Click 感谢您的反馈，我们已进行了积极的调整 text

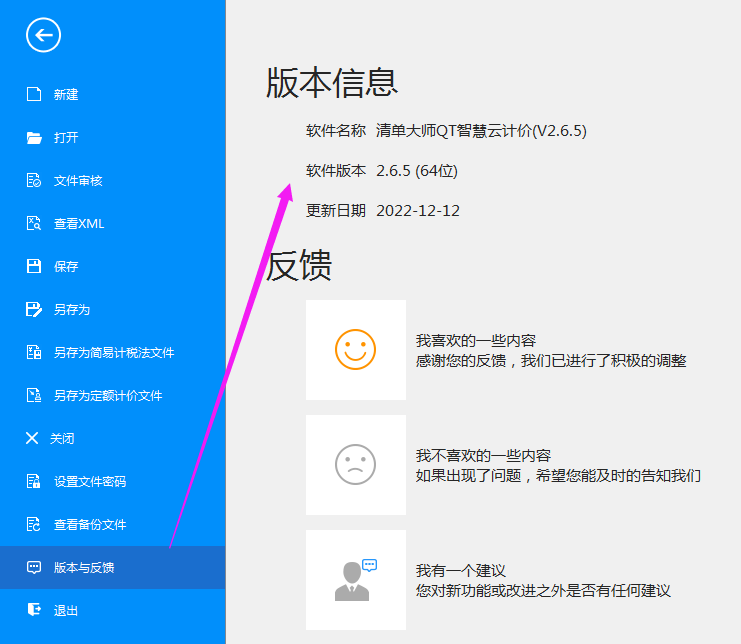pos(551,361)
